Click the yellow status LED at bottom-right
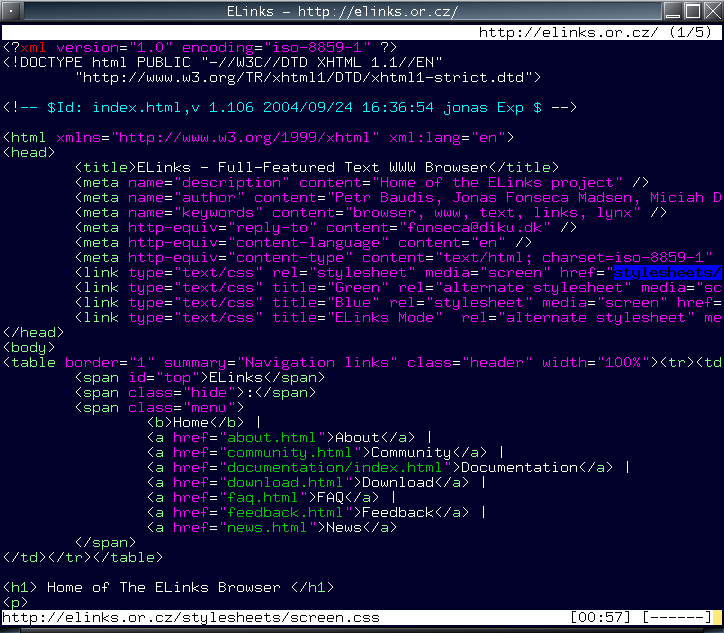 [x=717, y=618]
